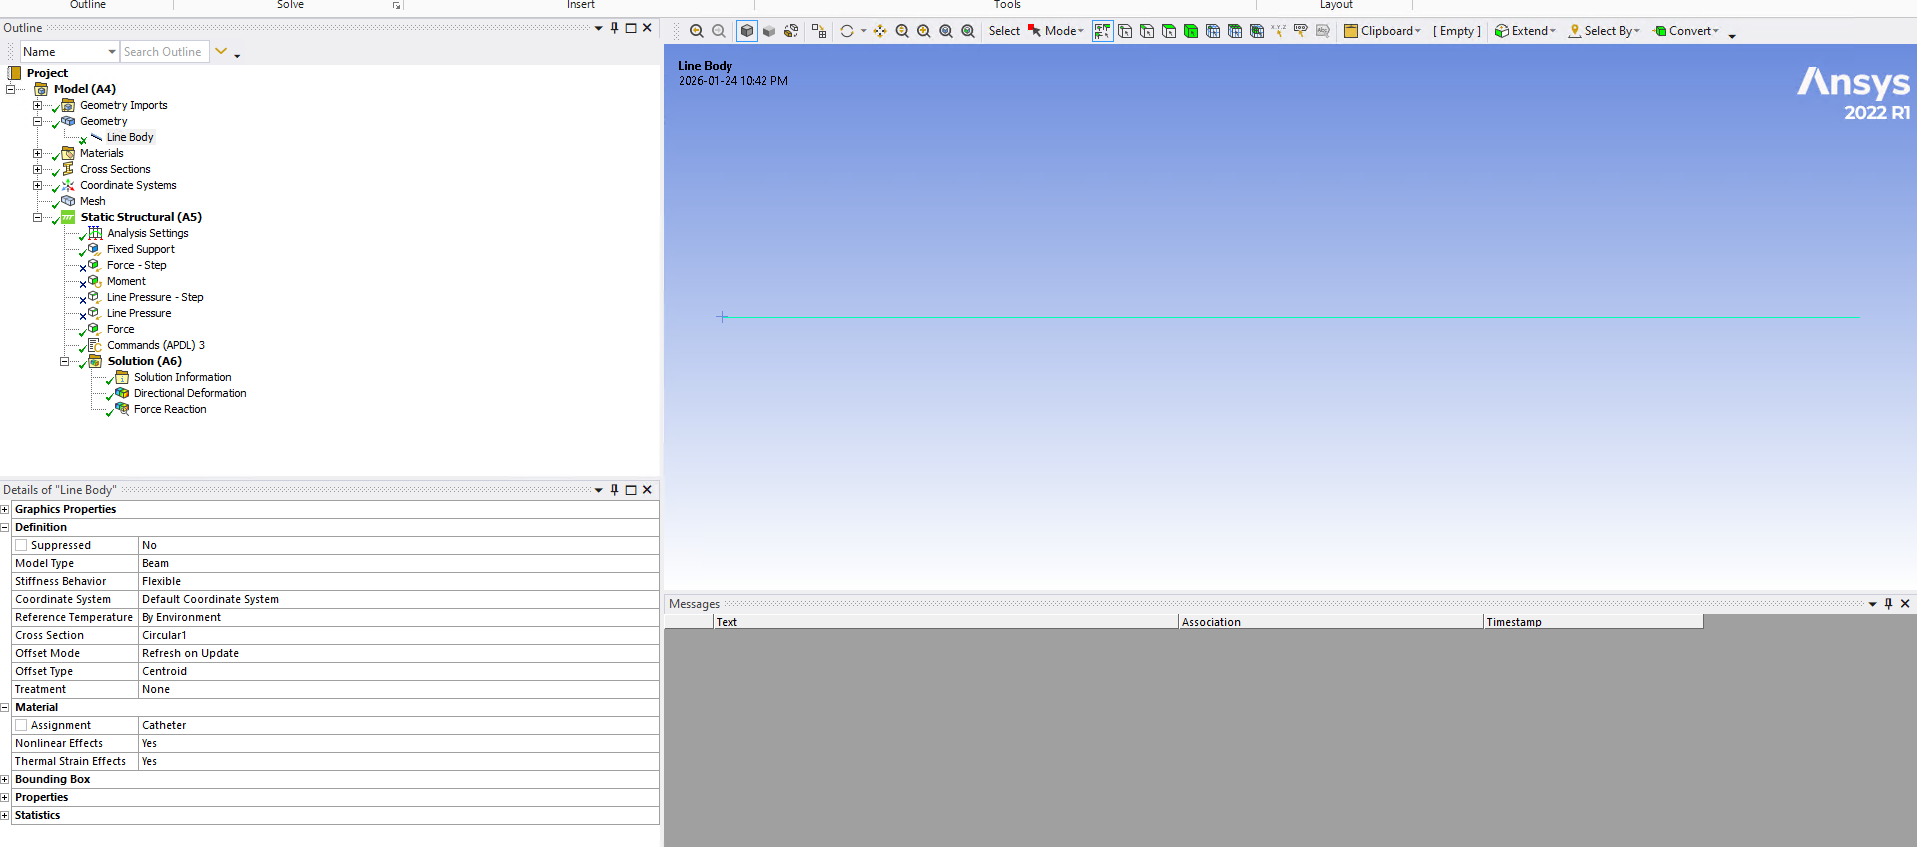This screenshot has height=847, width=1917.
Task: Switch to Shaded Exterior display
Action: pos(769,31)
